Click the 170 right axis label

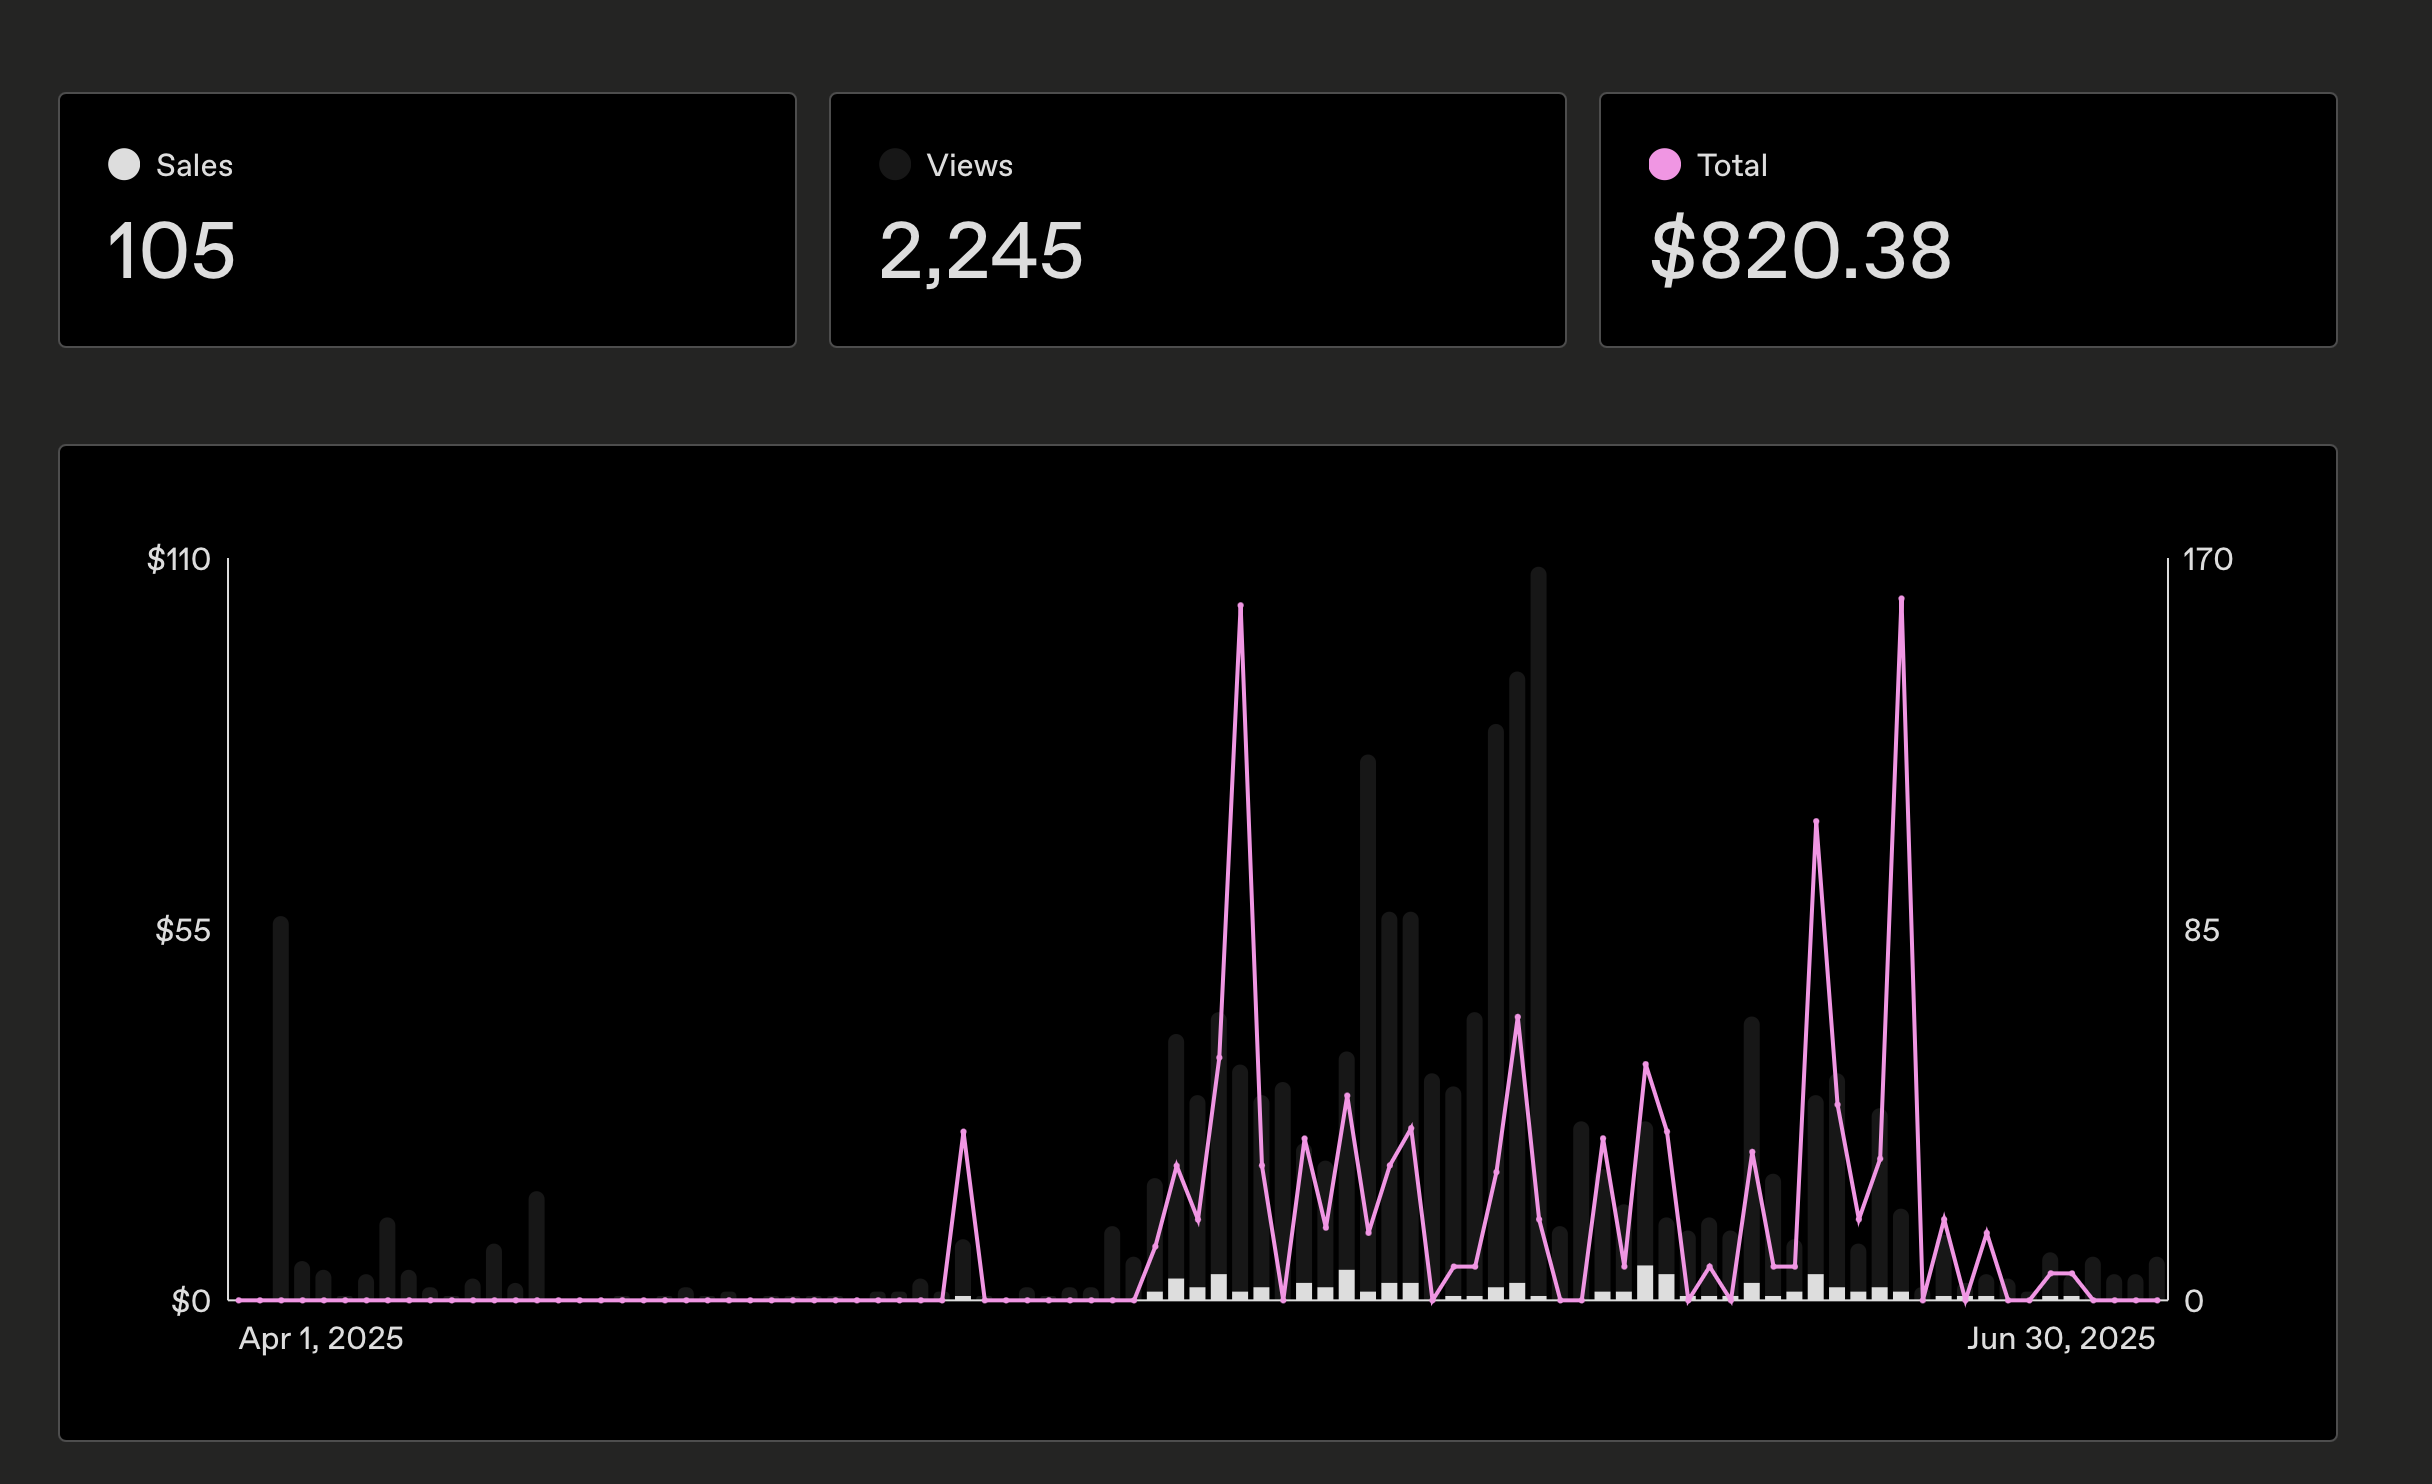pyautogui.click(x=2207, y=559)
